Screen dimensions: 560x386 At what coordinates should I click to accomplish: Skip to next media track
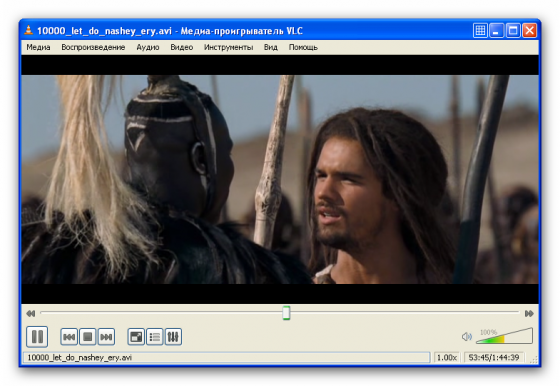(106, 337)
